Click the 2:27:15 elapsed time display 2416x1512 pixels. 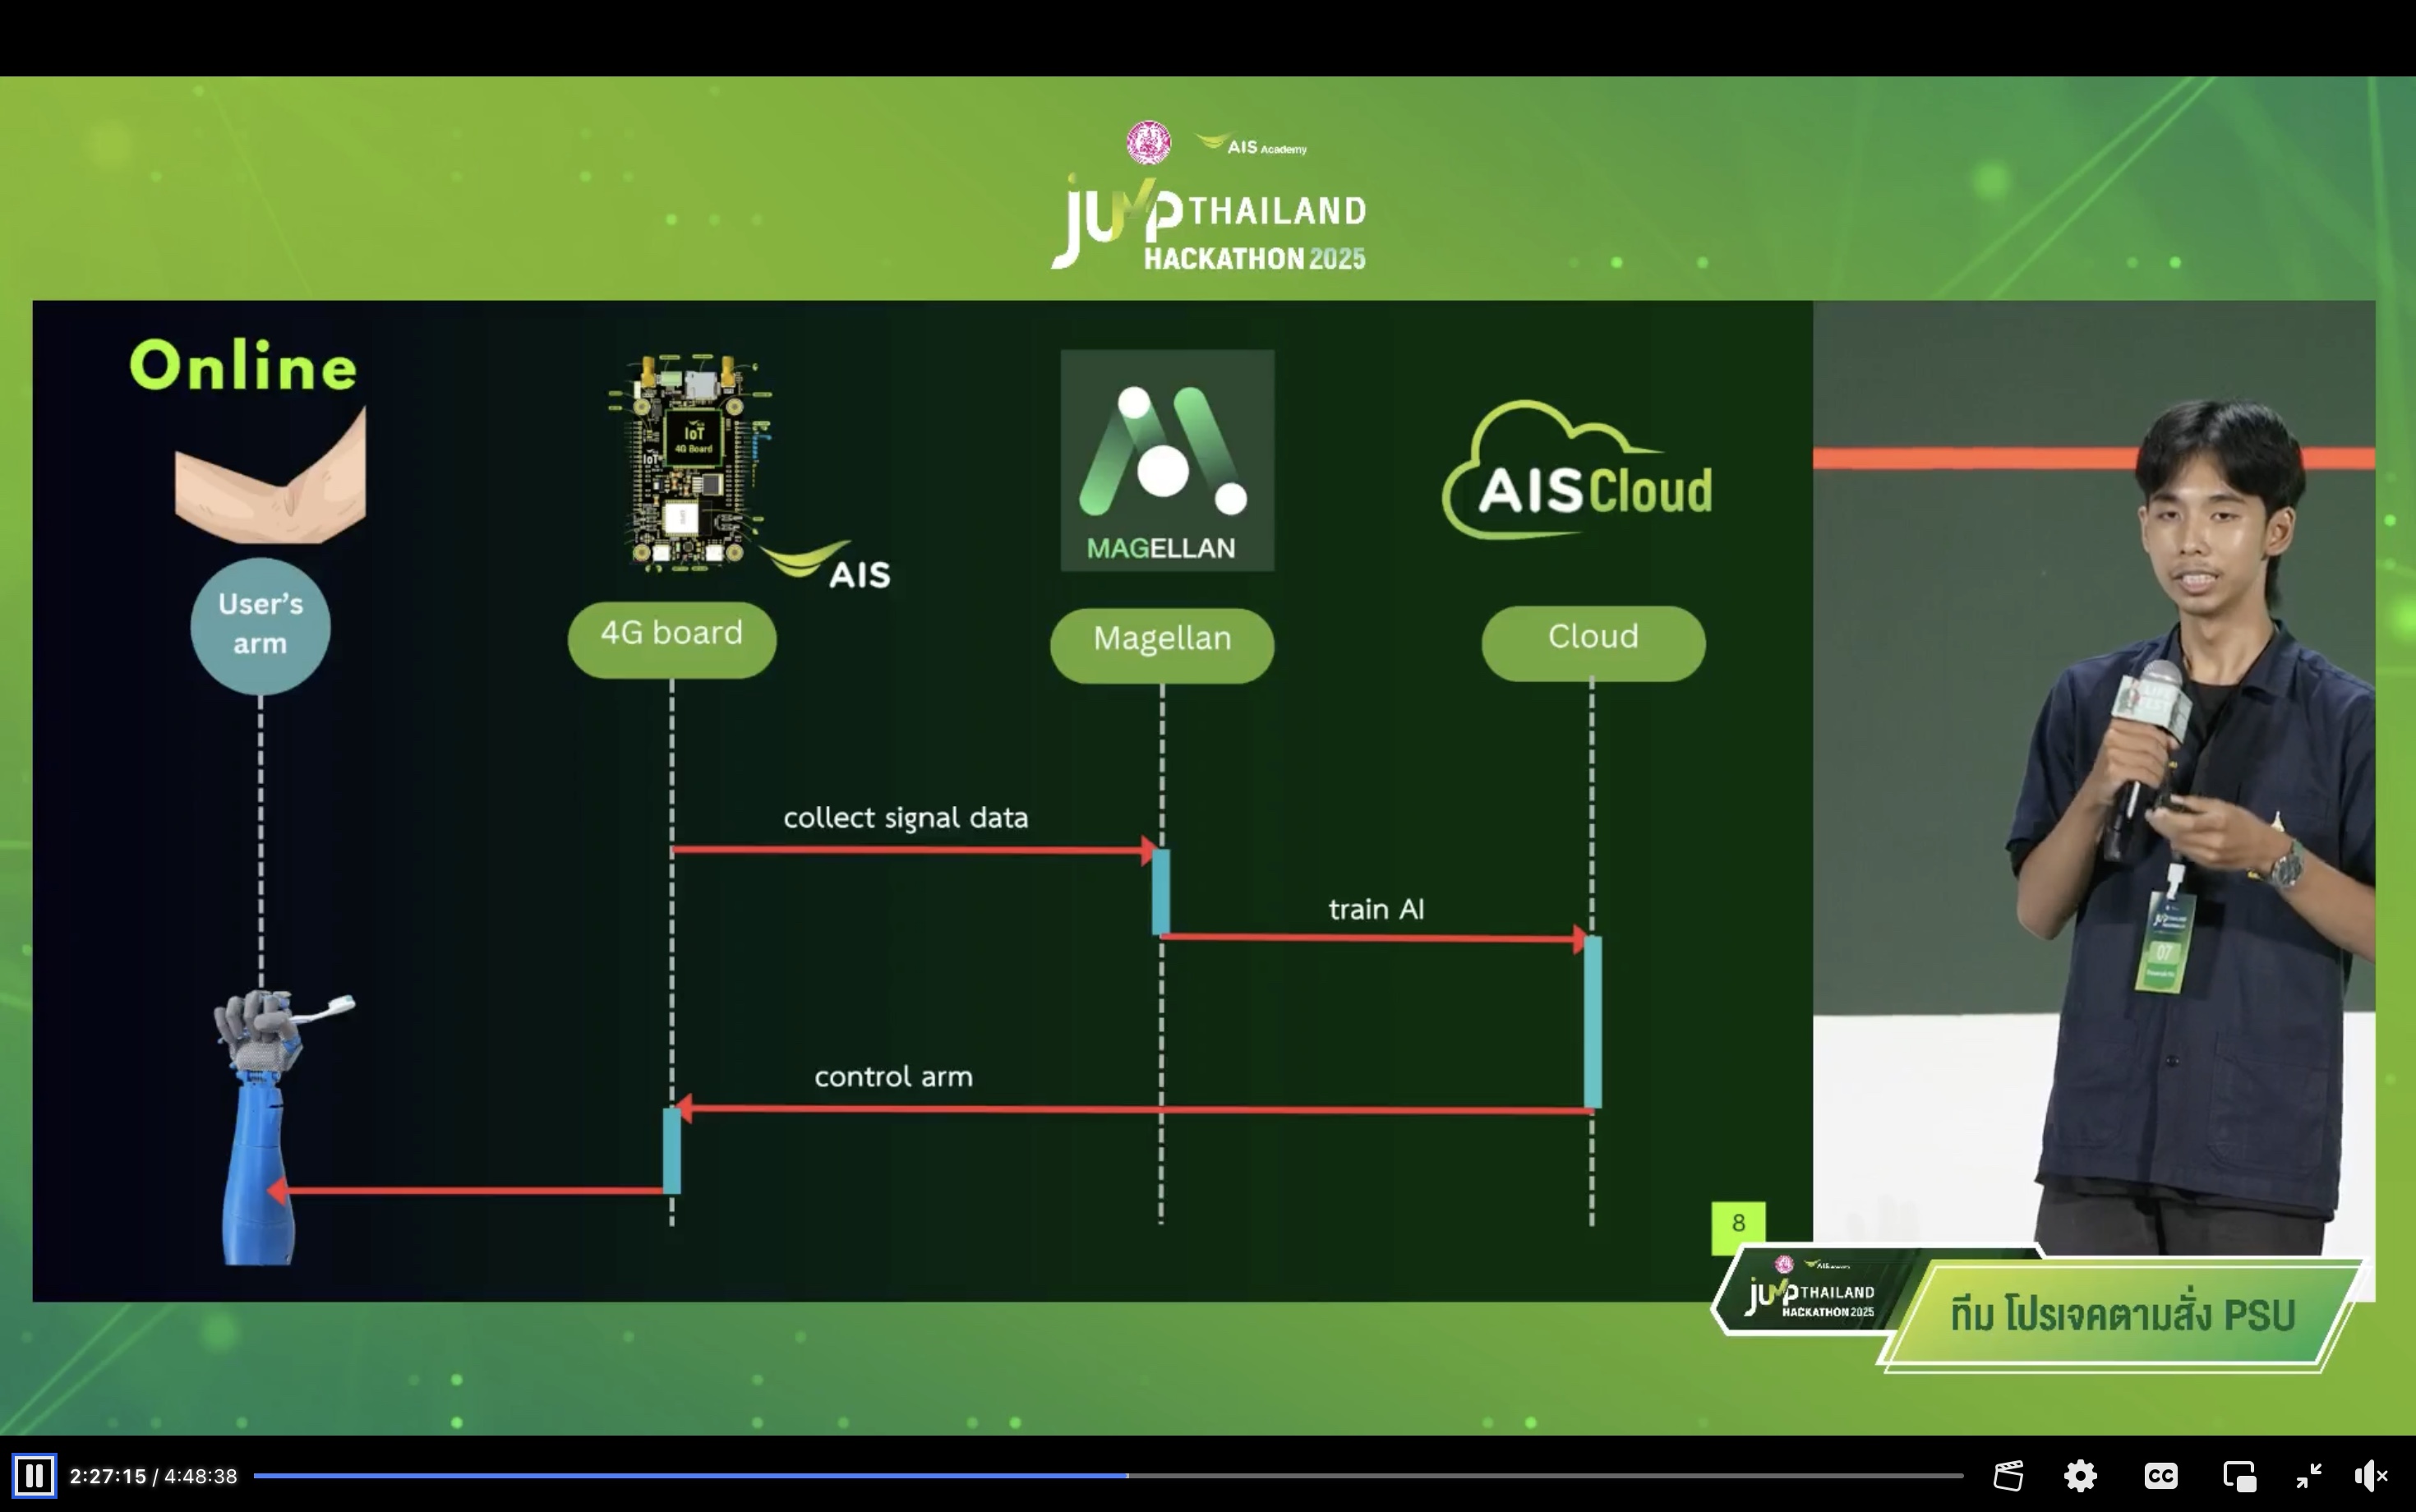[x=108, y=1476]
